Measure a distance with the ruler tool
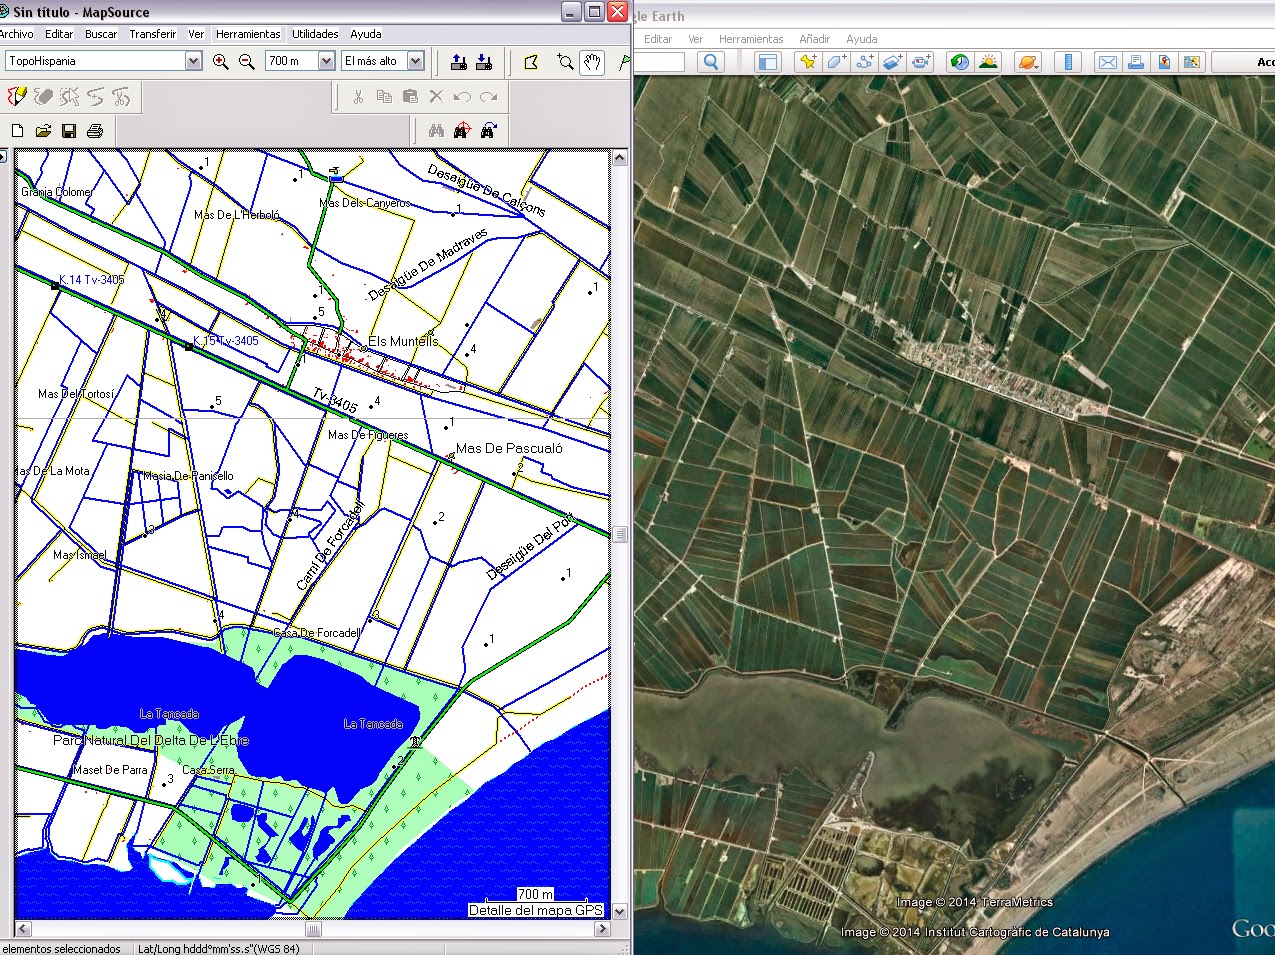Viewport: 1275px width, 955px height. click(1068, 61)
